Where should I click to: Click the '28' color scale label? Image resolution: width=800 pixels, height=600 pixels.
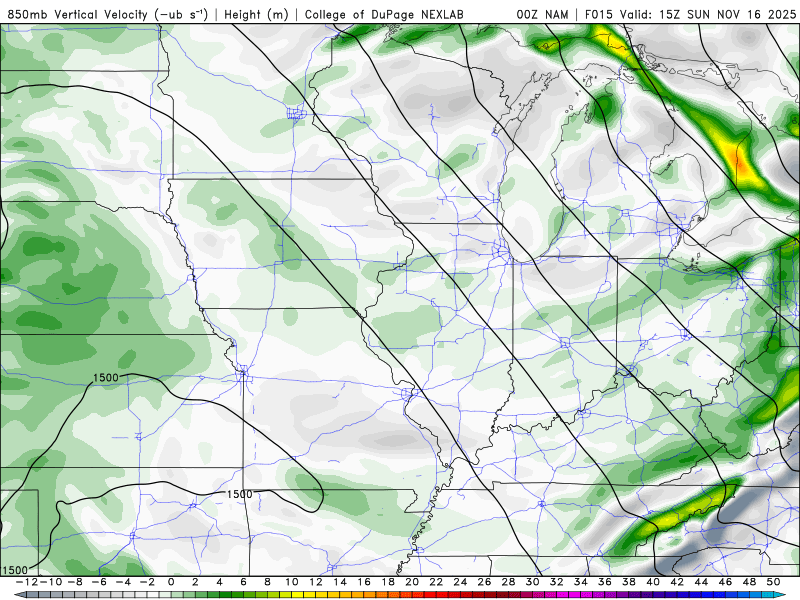(508, 582)
